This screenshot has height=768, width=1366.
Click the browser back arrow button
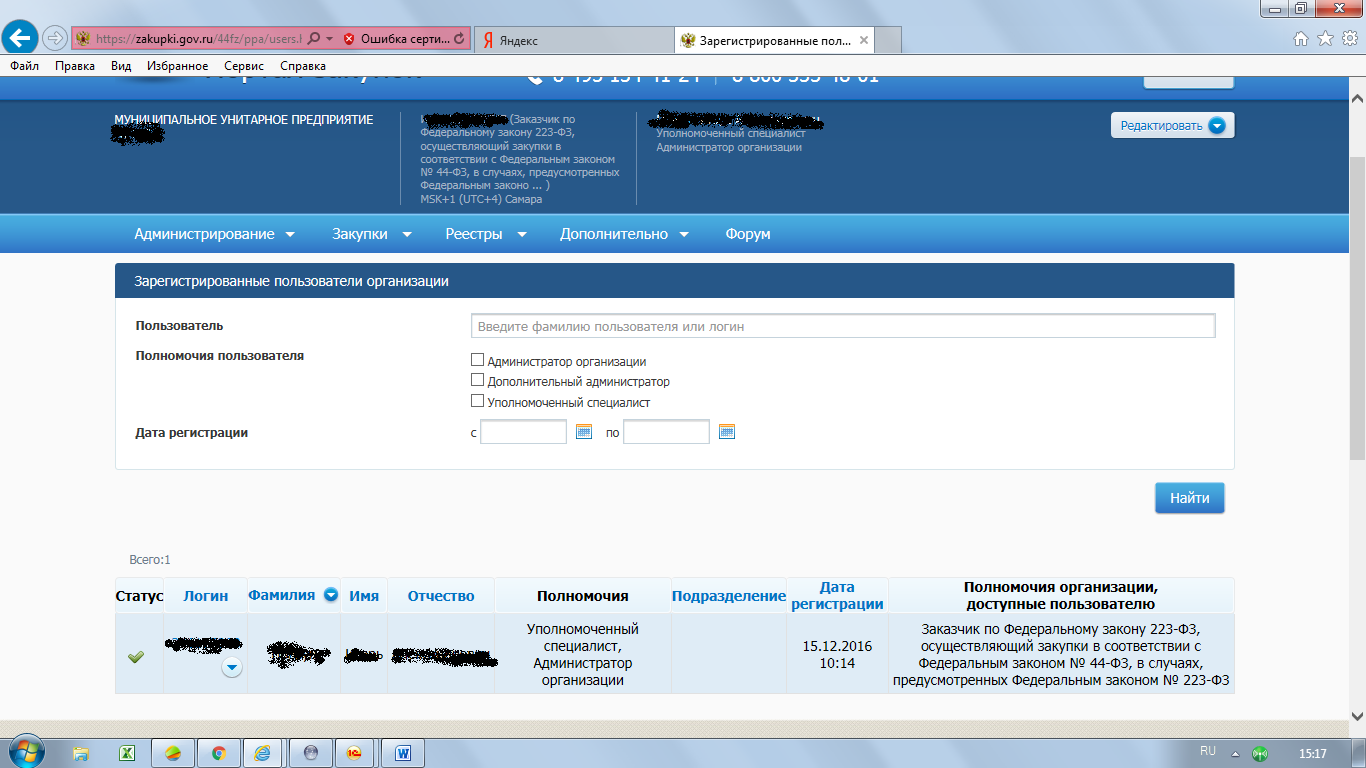point(21,39)
